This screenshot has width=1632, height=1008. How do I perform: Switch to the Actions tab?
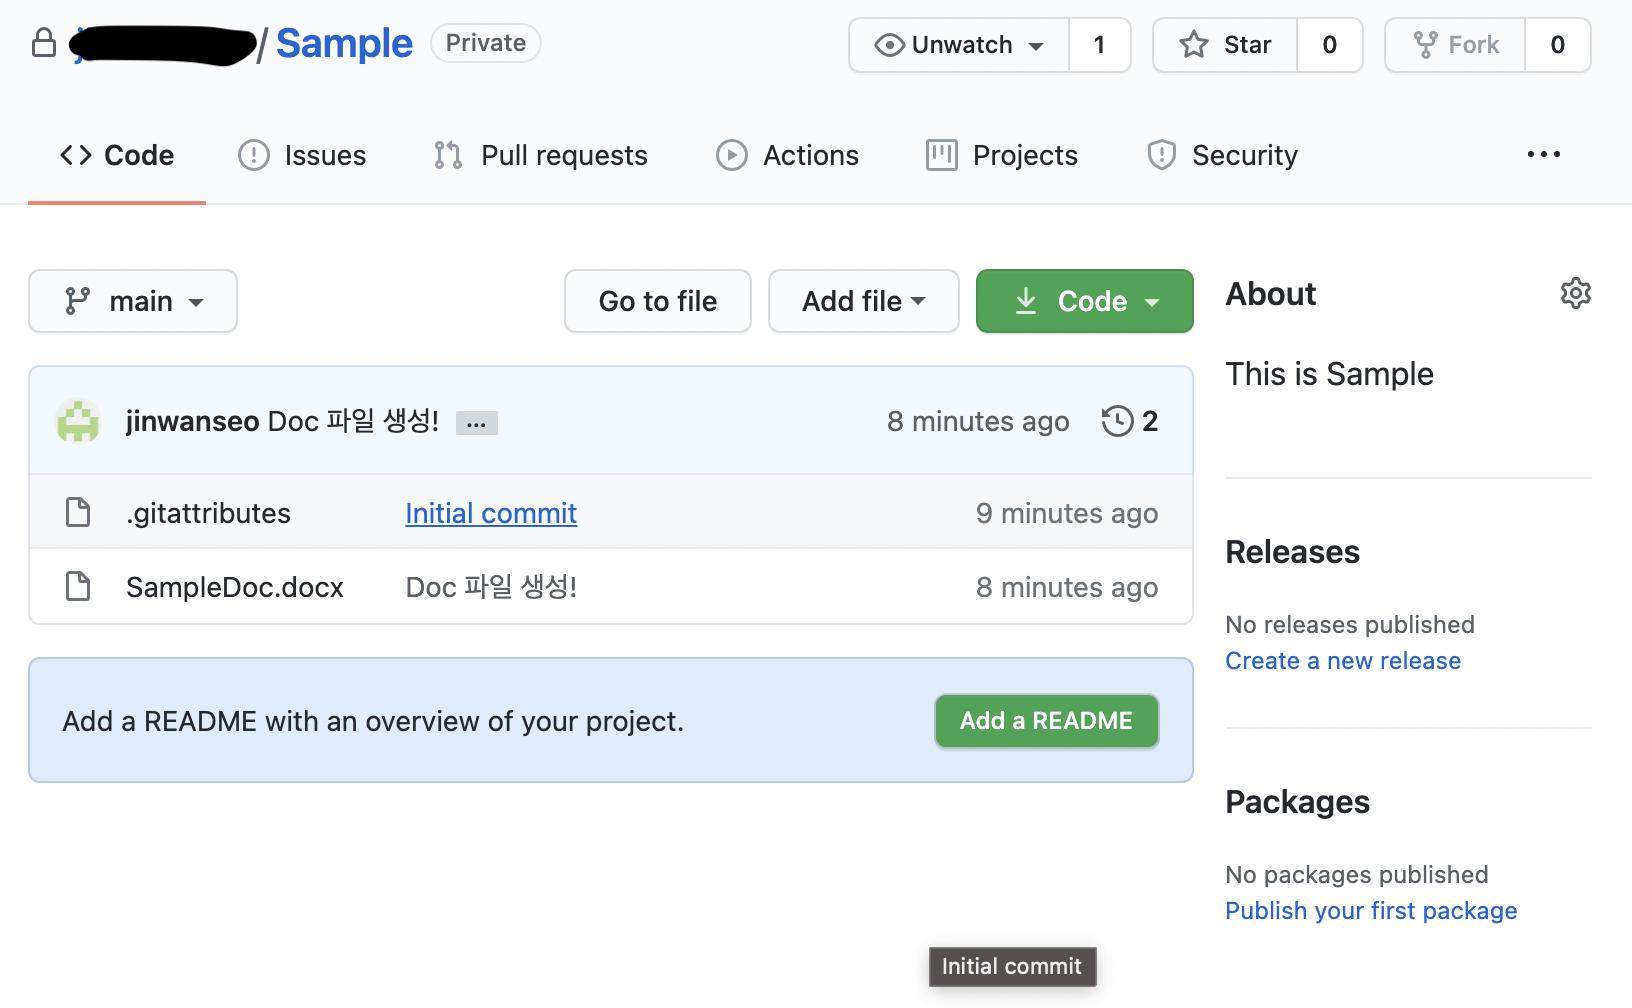[787, 155]
